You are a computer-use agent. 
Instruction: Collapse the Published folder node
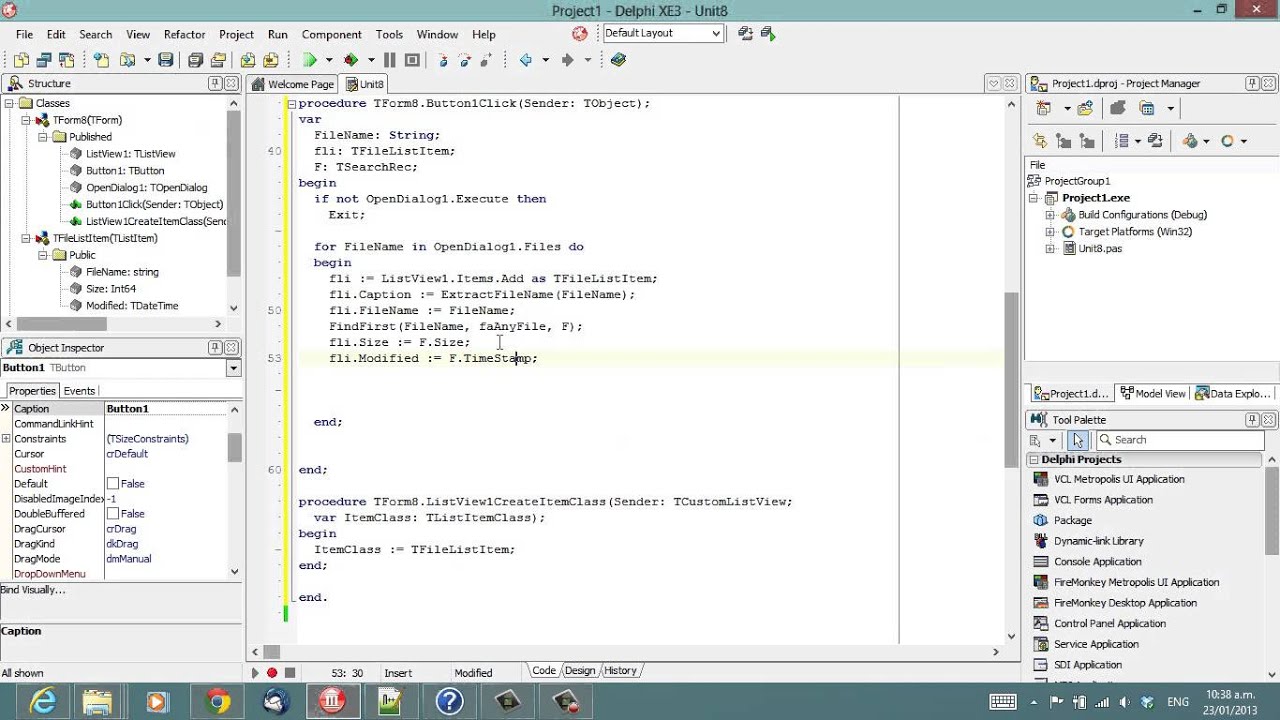[x=43, y=137]
